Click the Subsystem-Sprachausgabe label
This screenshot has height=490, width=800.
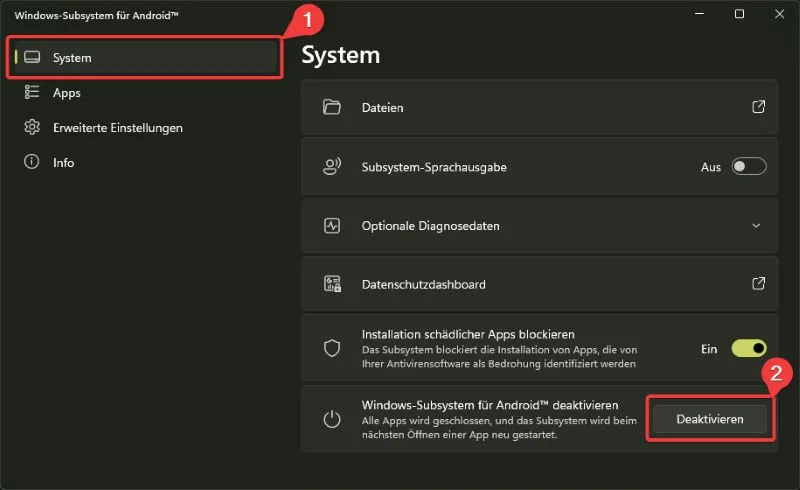pyautogui.click(x=434, y=167)
